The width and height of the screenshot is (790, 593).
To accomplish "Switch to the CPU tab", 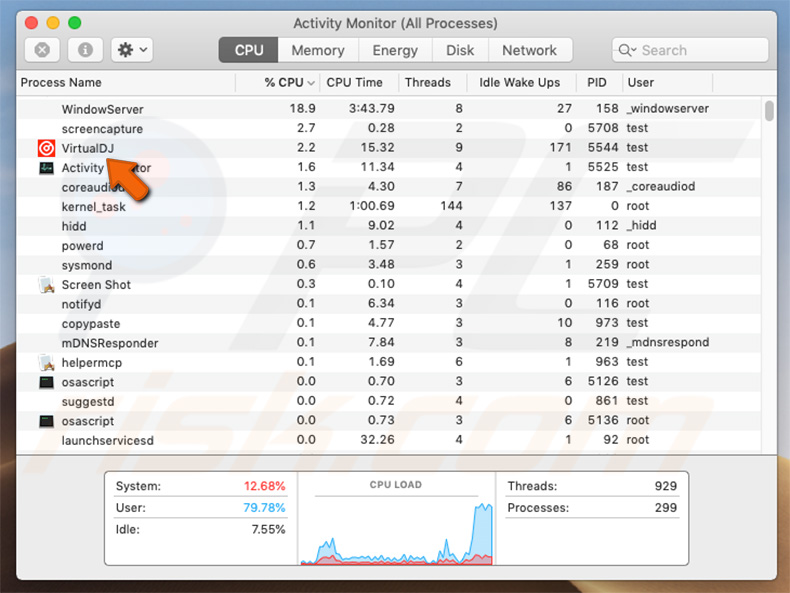I will pos(248,50).
